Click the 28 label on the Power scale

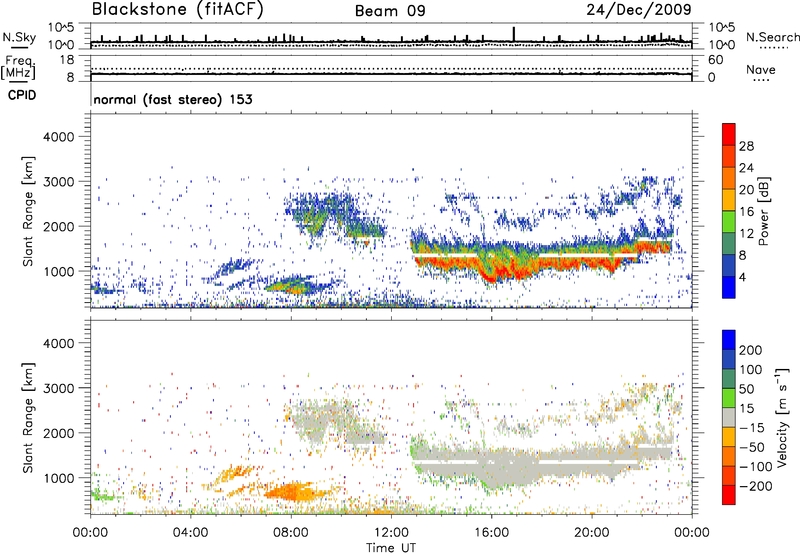tap(746, 146)
